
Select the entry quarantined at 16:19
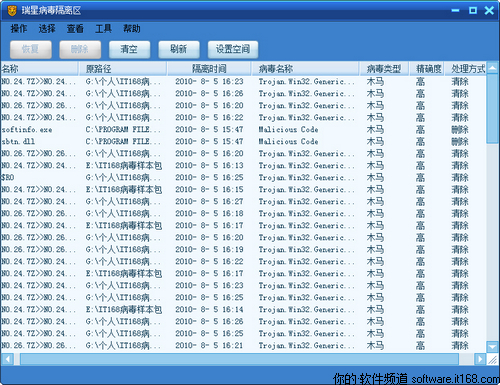pyautogui.click(x=243, y=249)
